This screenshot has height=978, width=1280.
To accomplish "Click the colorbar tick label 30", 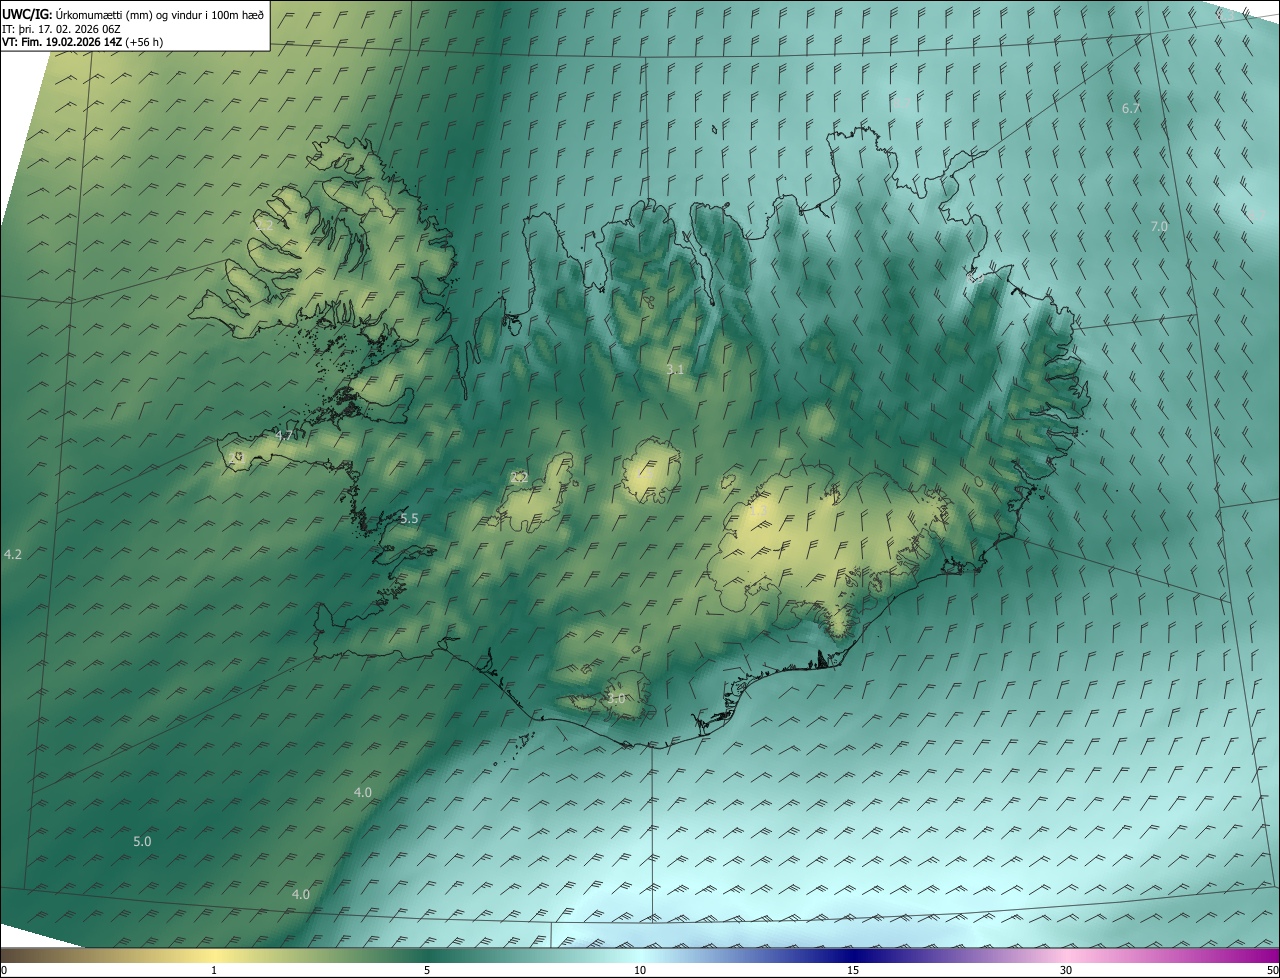I will (x=1066, y=971).
